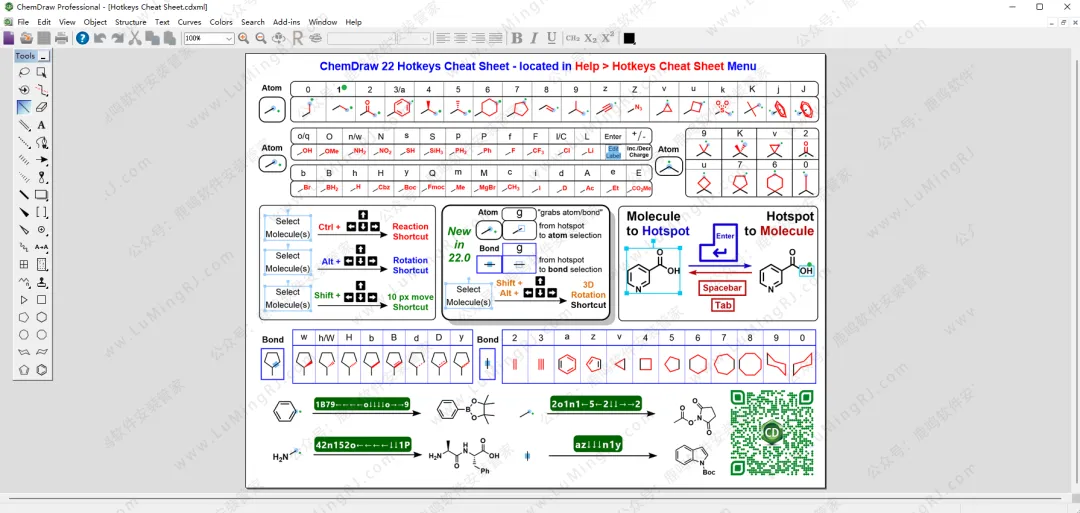The height and width of the screenshot is (513, 1080).
Task: Toggle Italic text formatting
Action: (534, 38)
